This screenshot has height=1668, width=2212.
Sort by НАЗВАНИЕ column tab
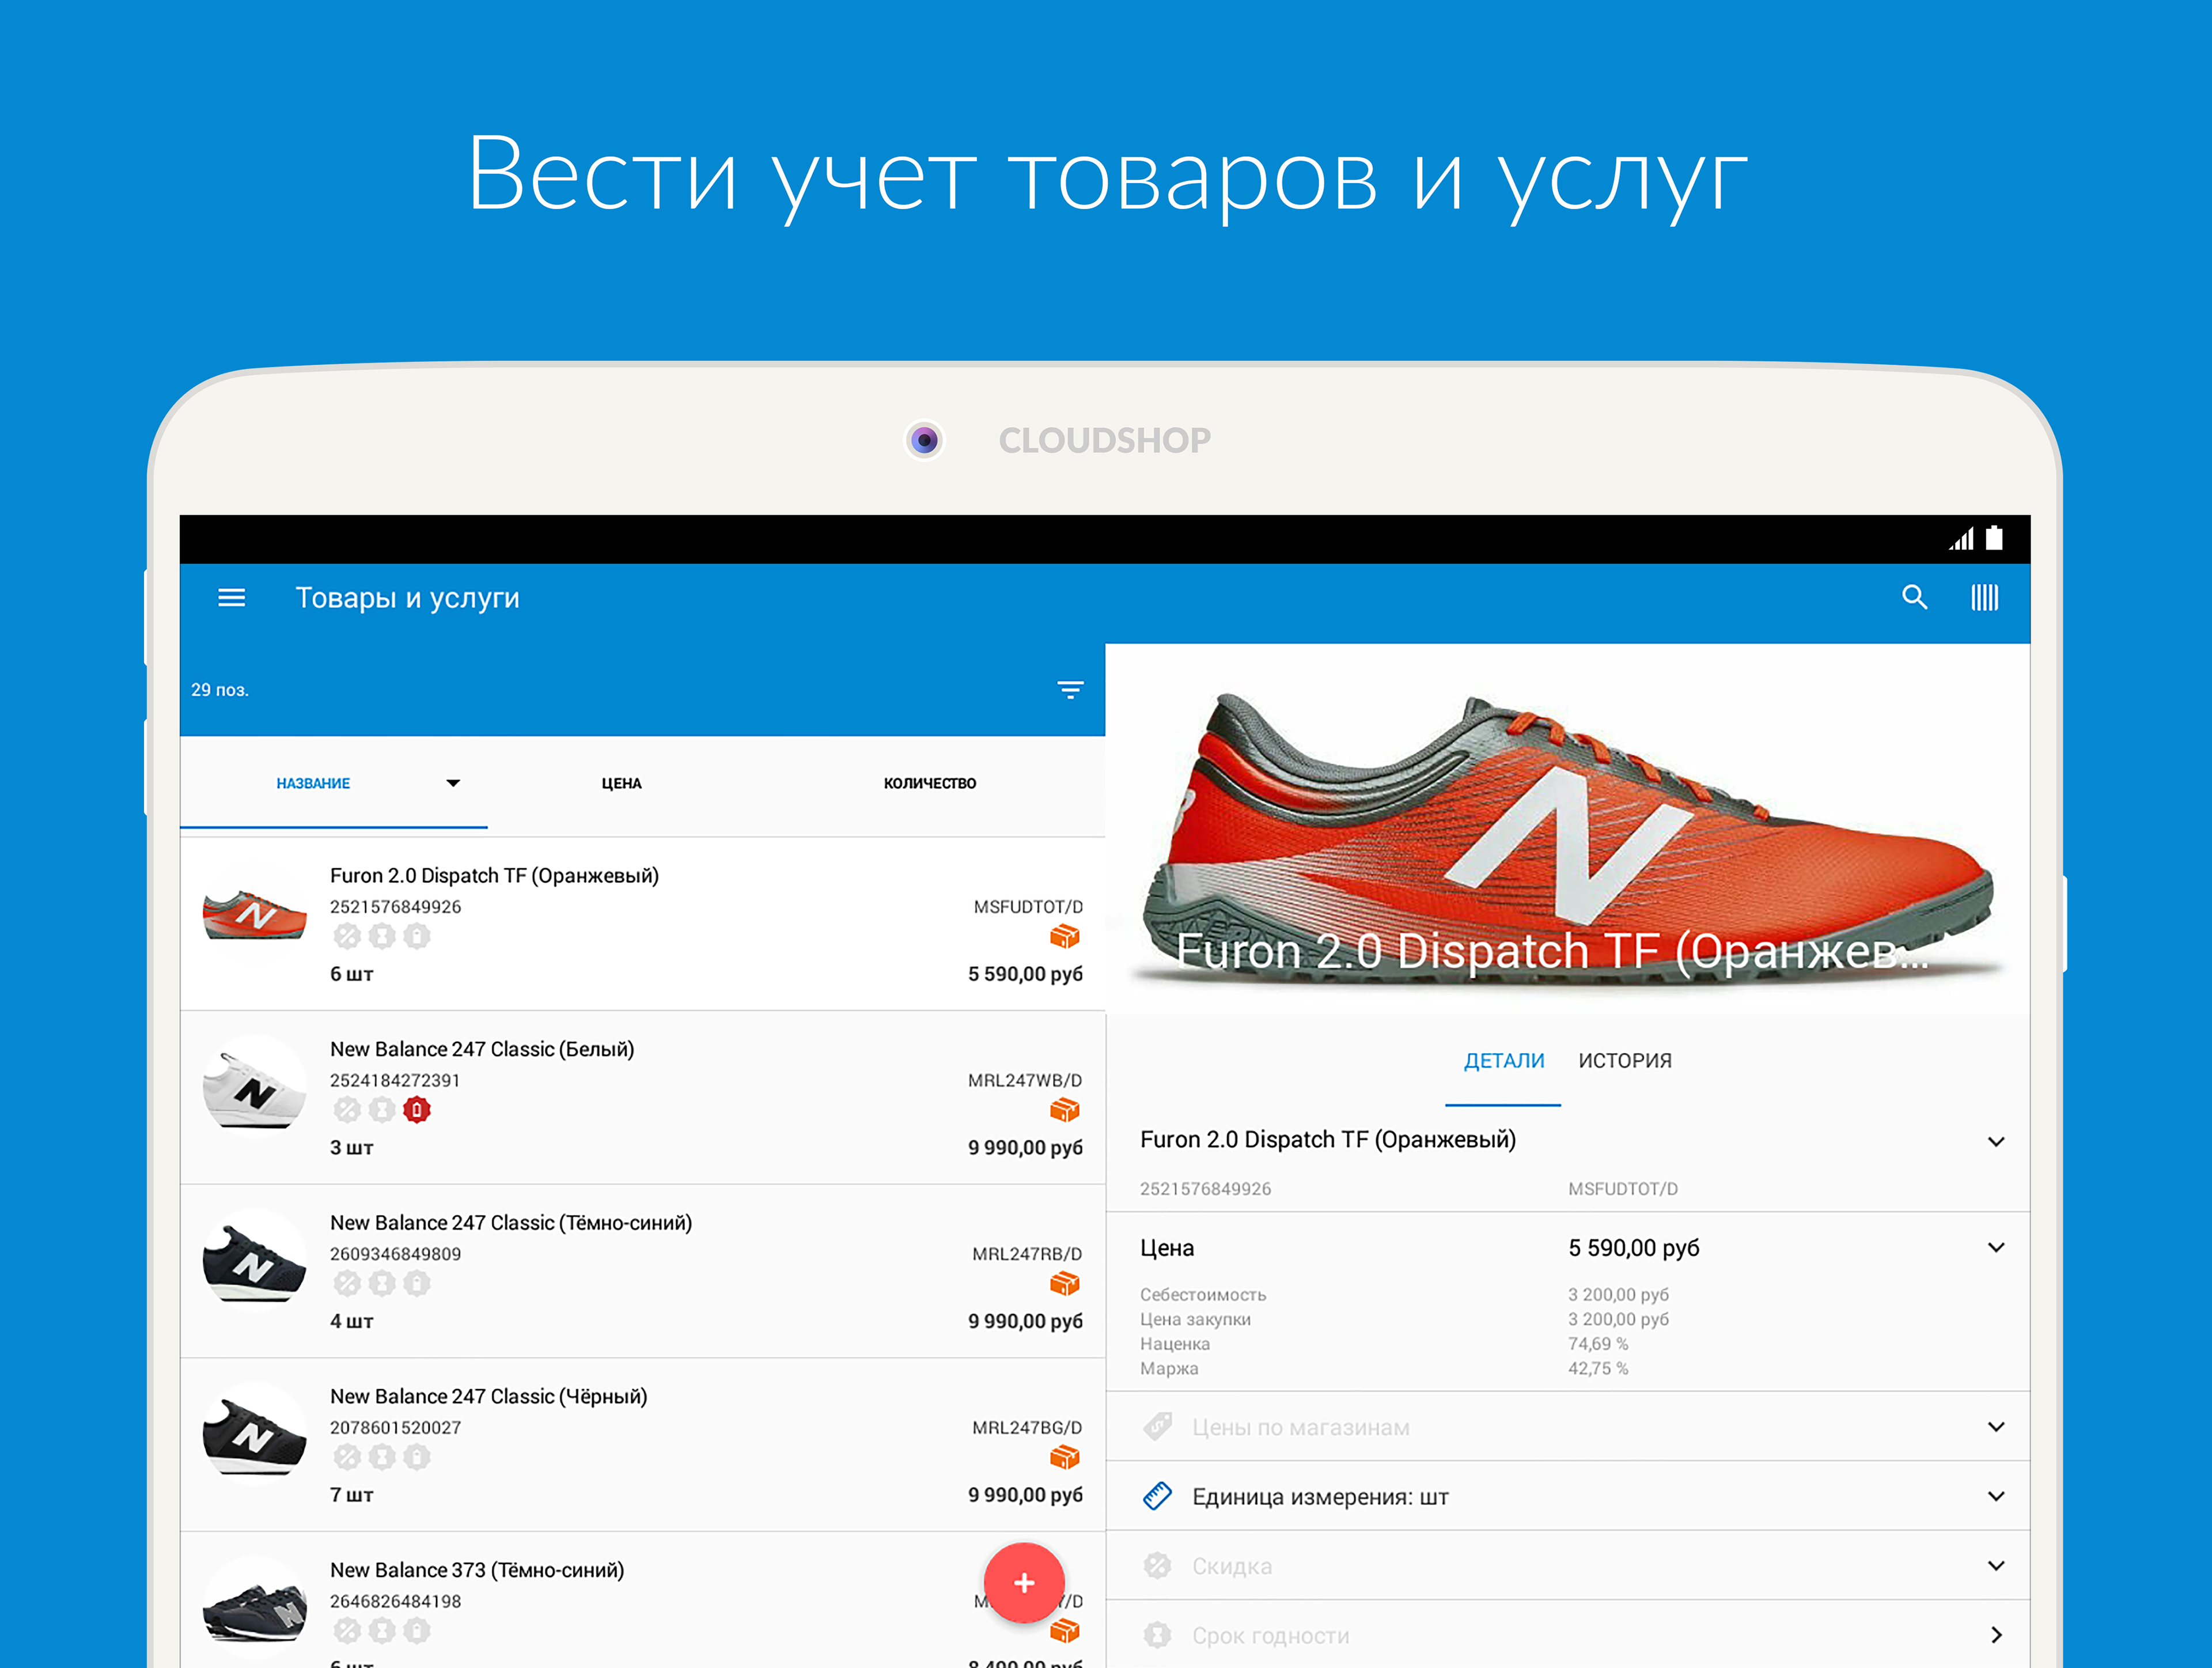pyautogui.click(x=313, y=784)
